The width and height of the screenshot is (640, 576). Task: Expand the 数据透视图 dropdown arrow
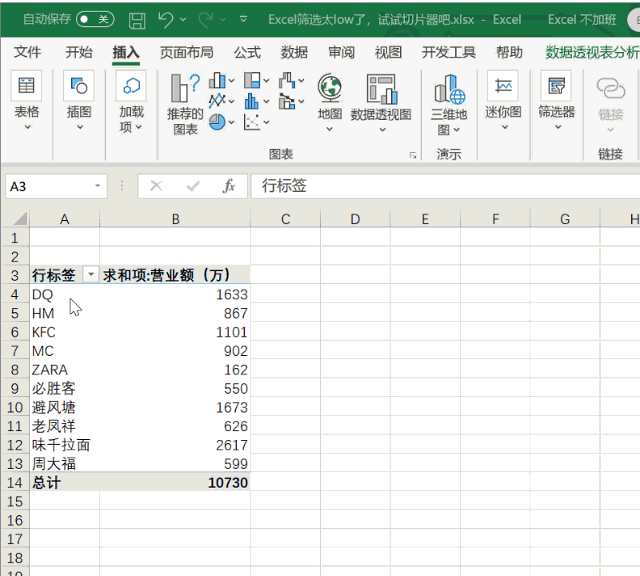[x=382, y=129]
